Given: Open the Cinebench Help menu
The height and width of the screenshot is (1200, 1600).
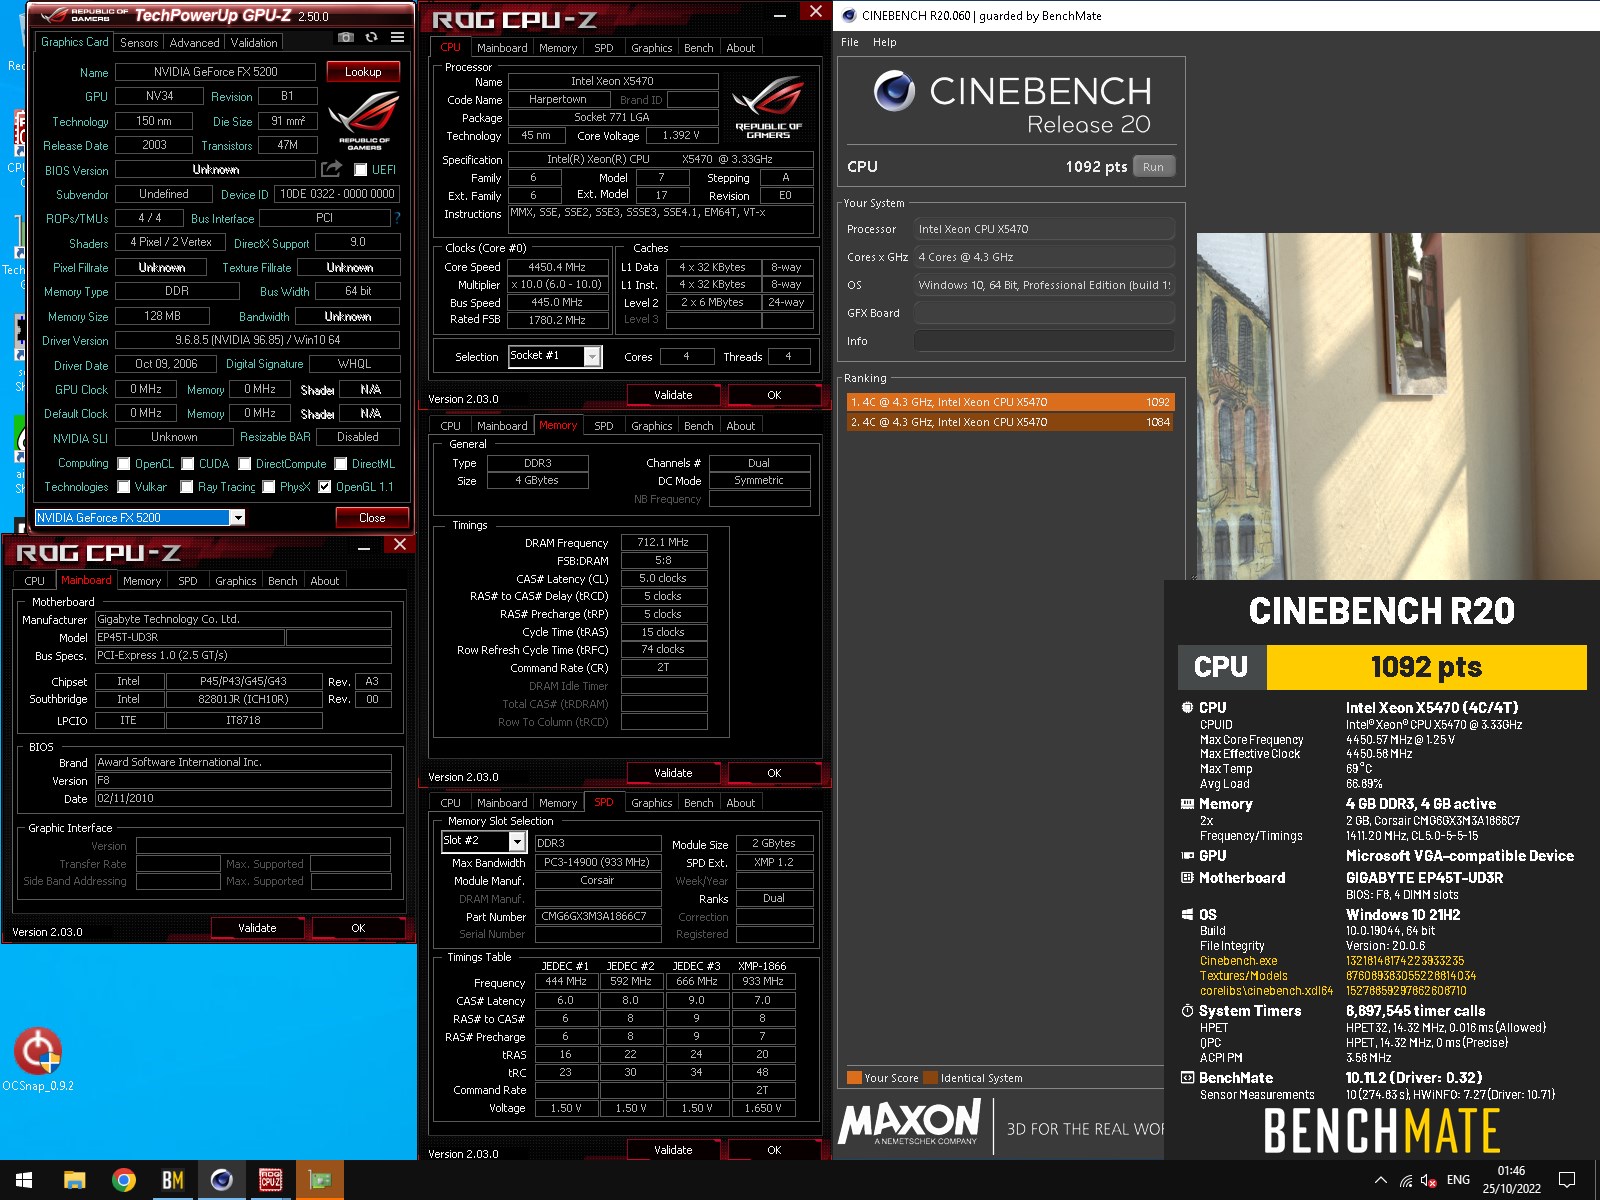Looking at the screenshot, I should pos(884,42).
